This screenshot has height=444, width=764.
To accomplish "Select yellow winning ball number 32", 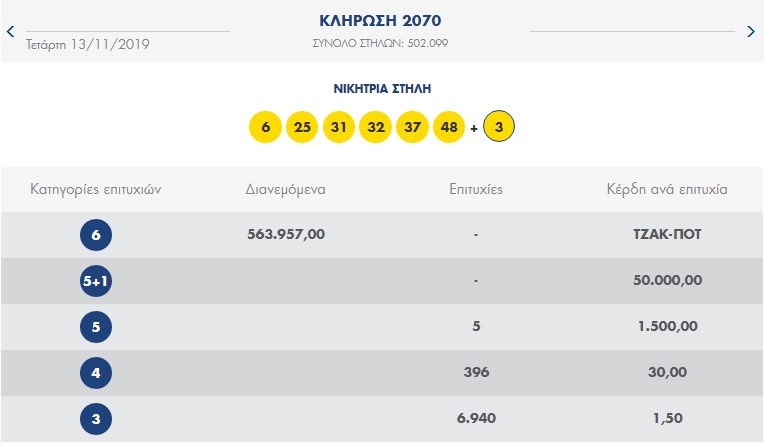I will tap(376, 127).
